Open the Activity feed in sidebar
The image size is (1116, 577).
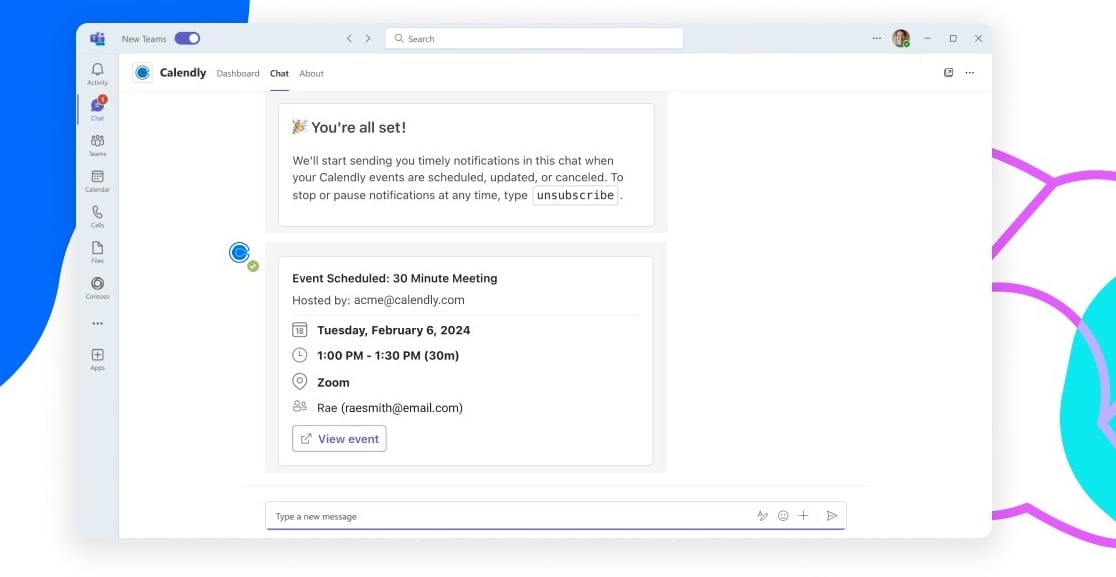98,74
